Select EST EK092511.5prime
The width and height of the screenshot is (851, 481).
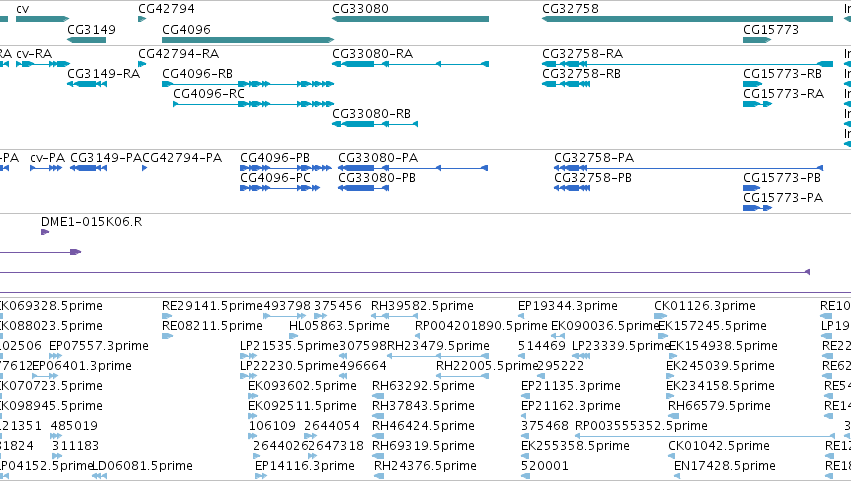click(x=254, y=416)
